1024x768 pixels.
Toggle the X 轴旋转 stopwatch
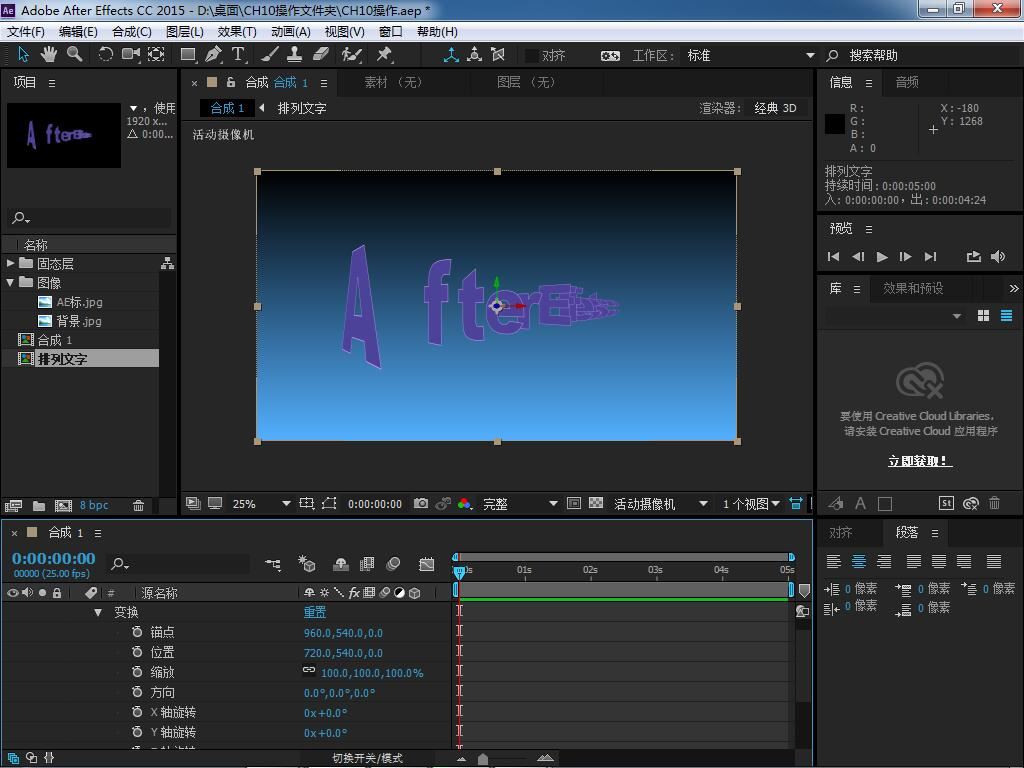136,712
